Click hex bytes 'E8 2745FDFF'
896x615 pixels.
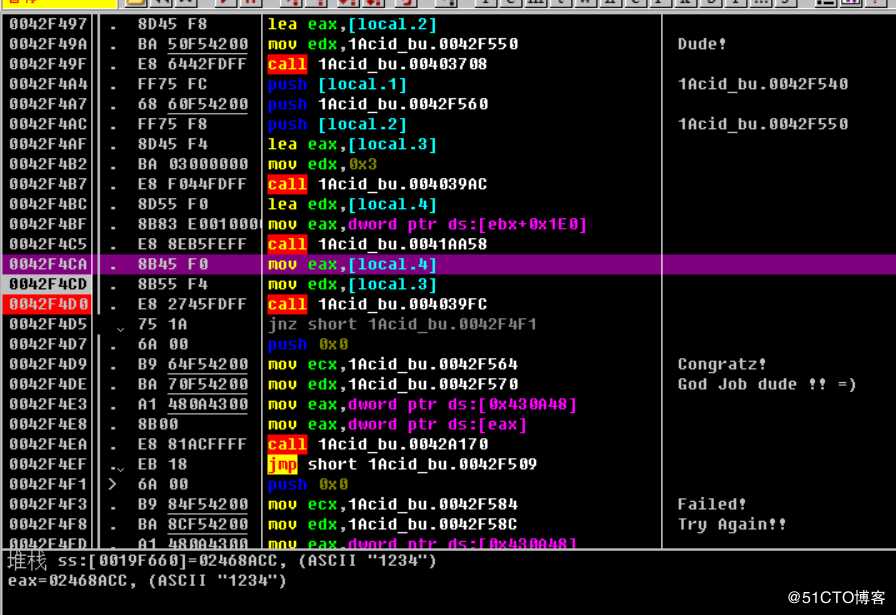(192, 305)
